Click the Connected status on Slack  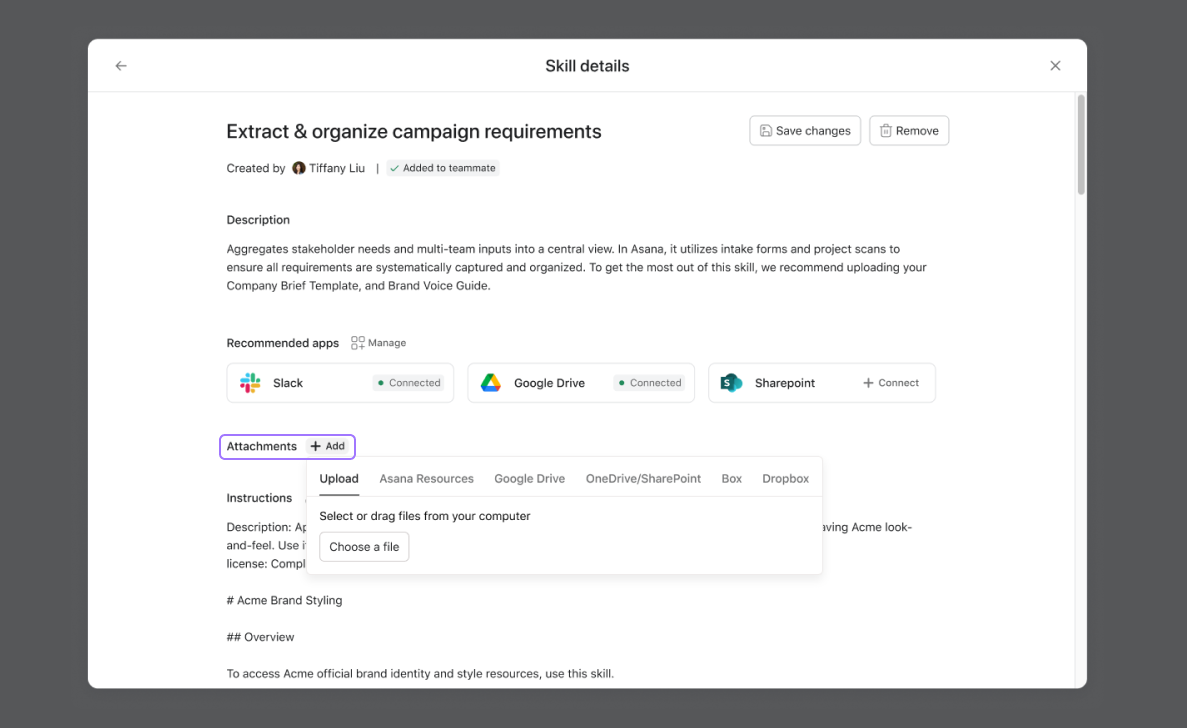[x=409, y=383]
